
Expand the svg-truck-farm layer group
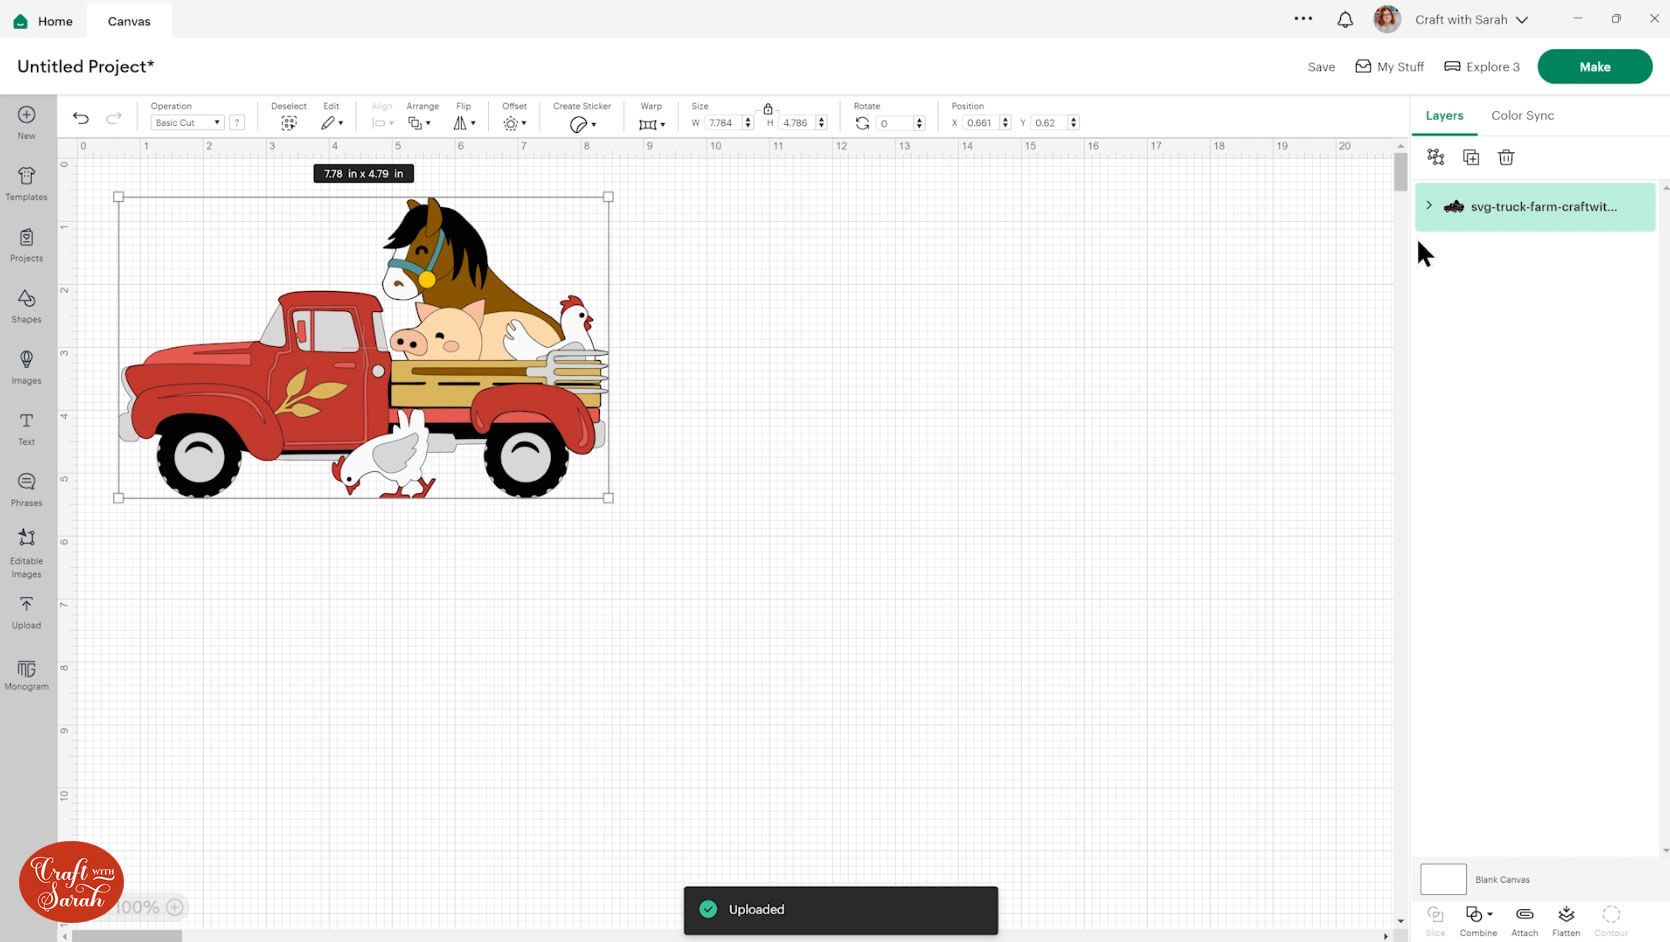[1429, 206]
